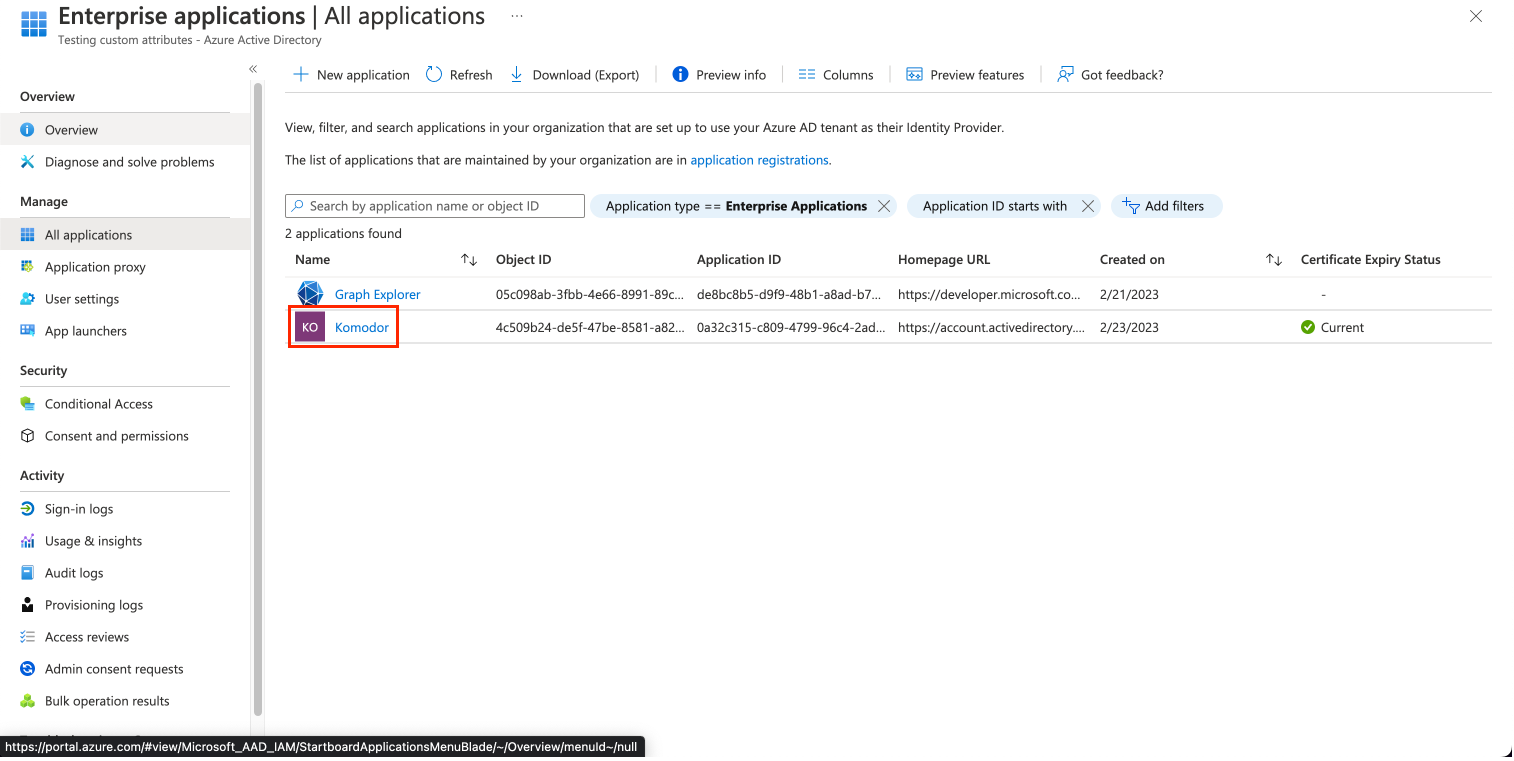Click the Enterprise applications grid icon
The height and width of the screenshot is (761, 1514).
pyautogui.click(x=33, y=24)
